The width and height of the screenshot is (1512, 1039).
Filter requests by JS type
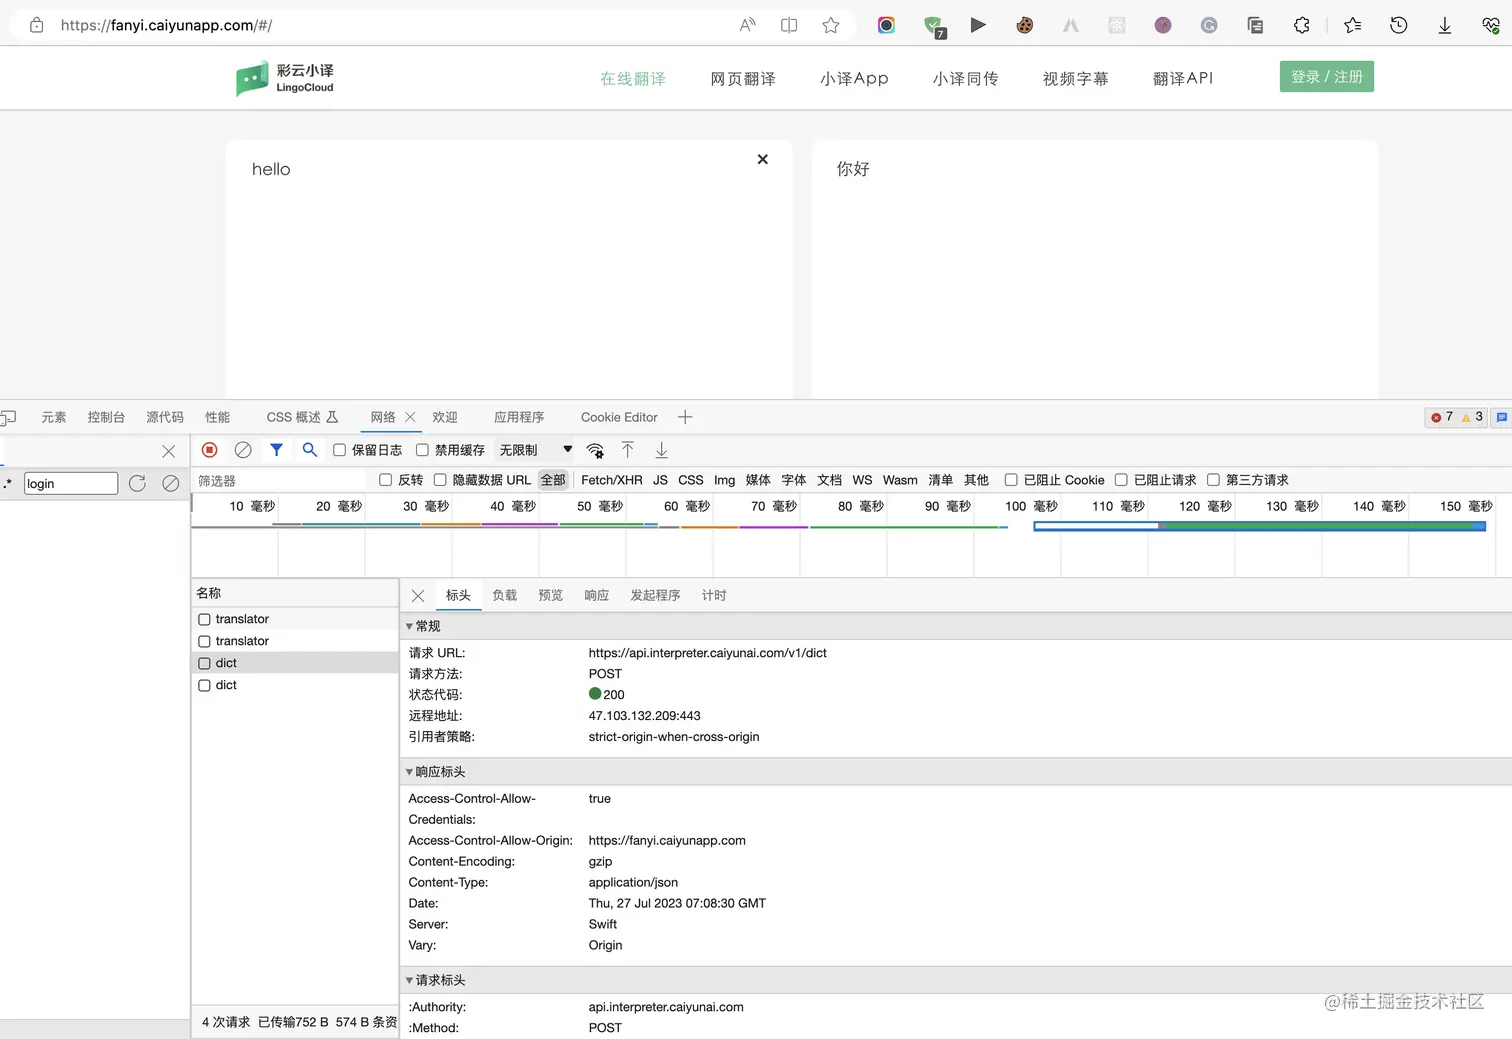(660, 480)
